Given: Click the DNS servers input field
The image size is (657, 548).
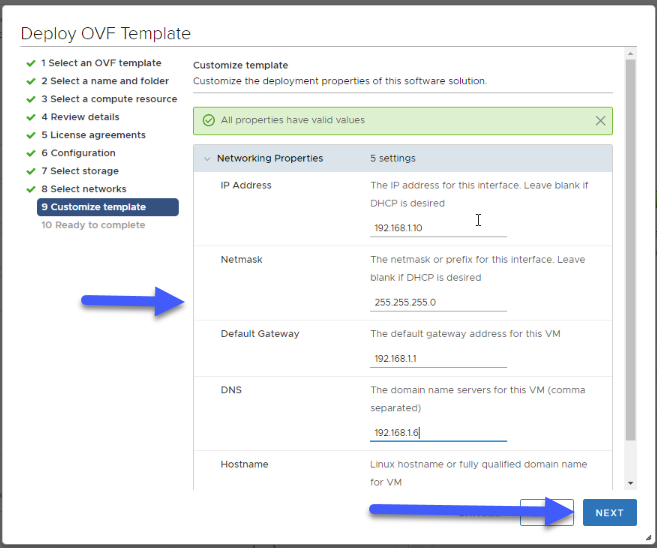Looking at the screenshot, I should point(438,433).
